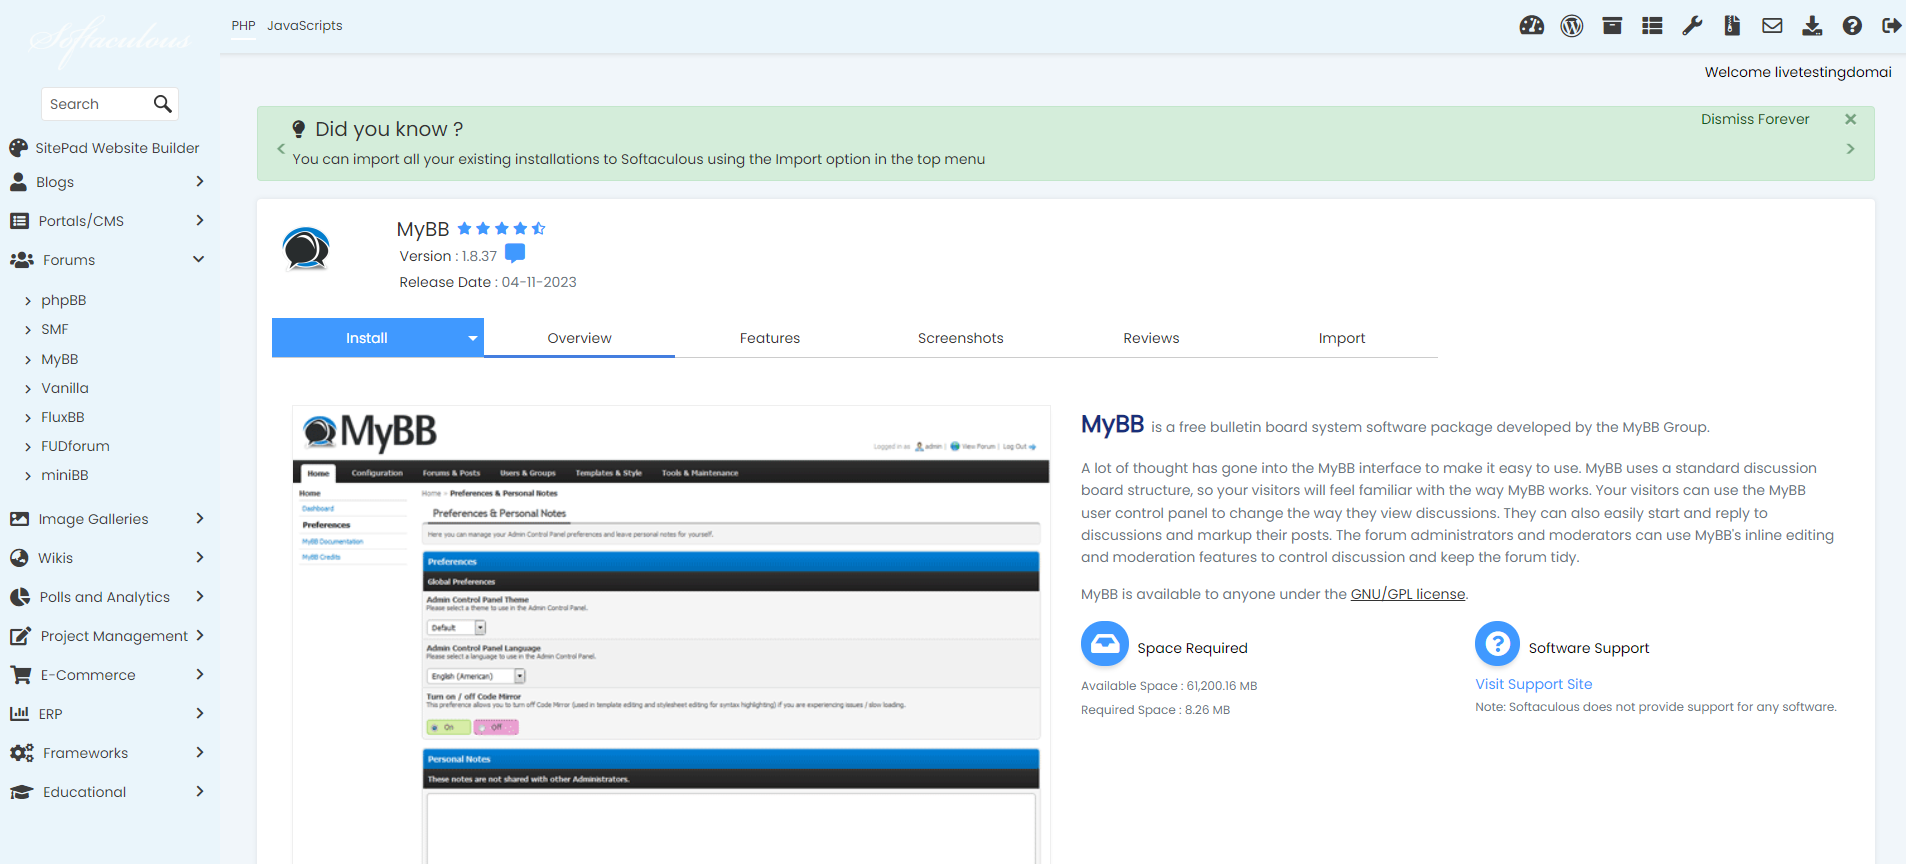Switch to the Import tab
The height and width of the screenshot is (864, 1906).
tap(1342, 338)
